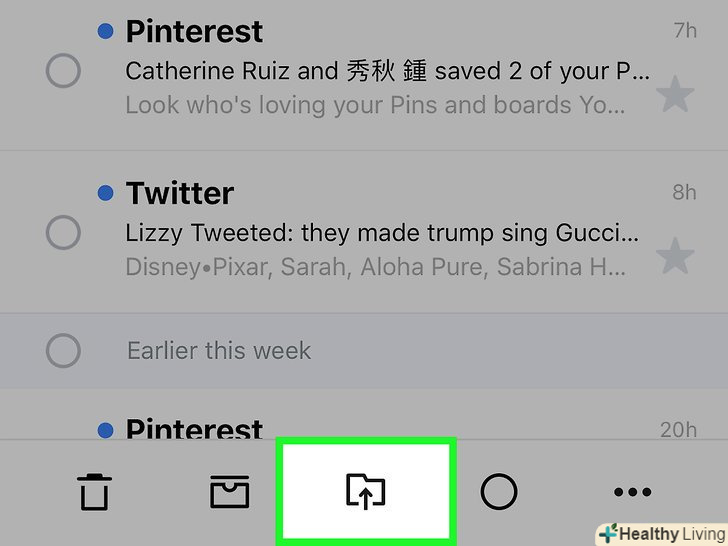The height and width of the screenshot is (546, 728).
Task: Tap the move to folder icon
Action: pos(365,491)
